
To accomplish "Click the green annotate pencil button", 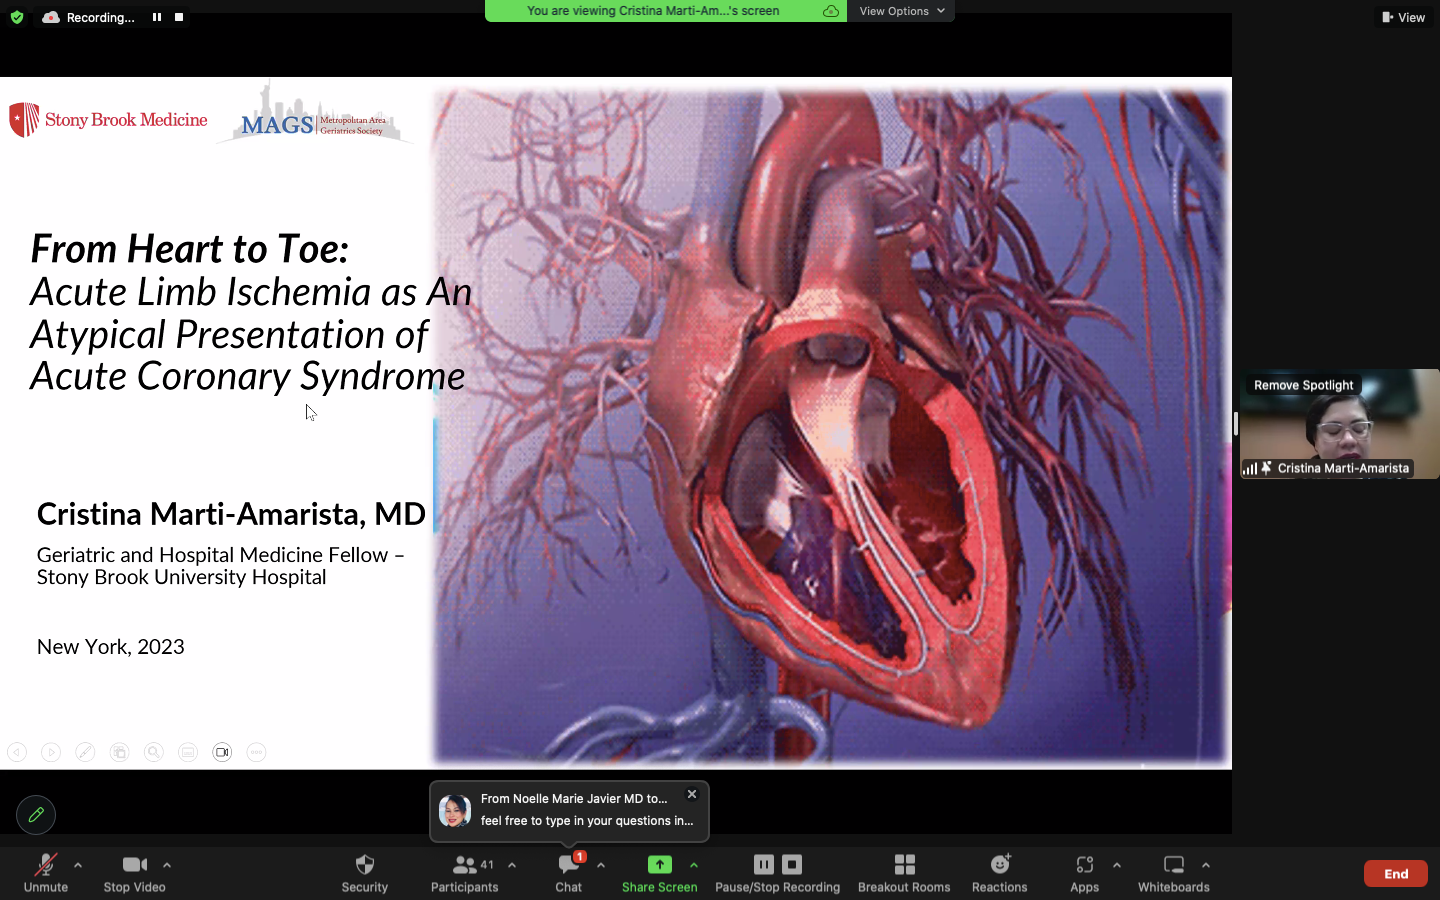I will 36,815.
